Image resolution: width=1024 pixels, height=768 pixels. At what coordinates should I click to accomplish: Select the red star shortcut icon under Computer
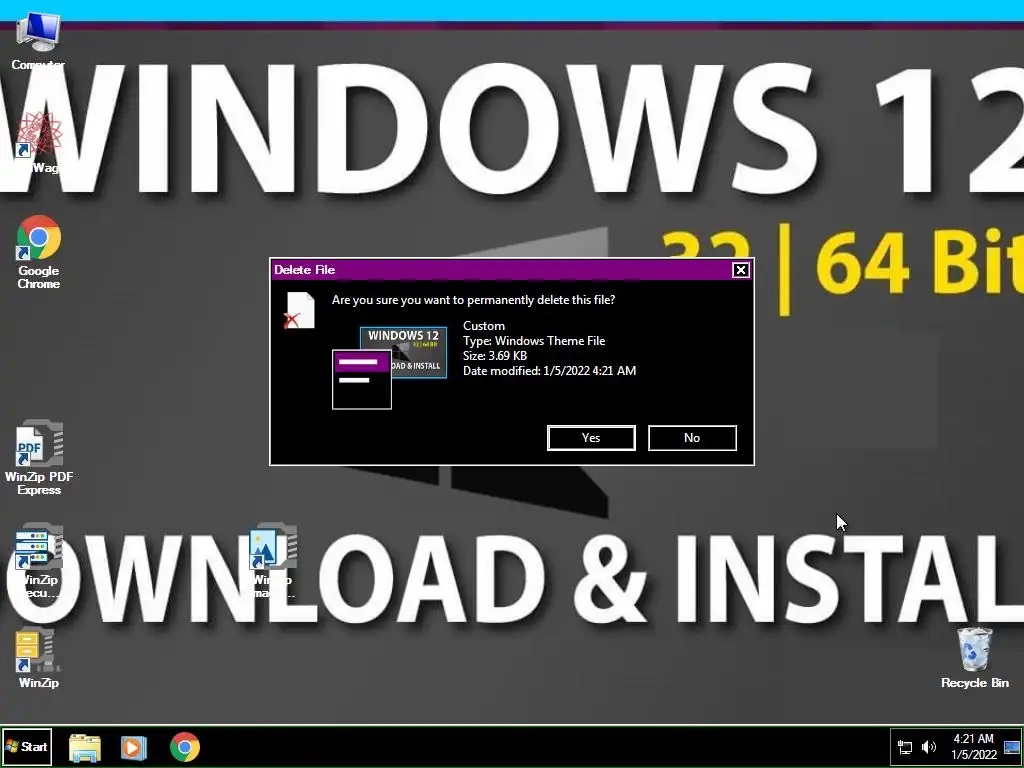tap(39, 142)
